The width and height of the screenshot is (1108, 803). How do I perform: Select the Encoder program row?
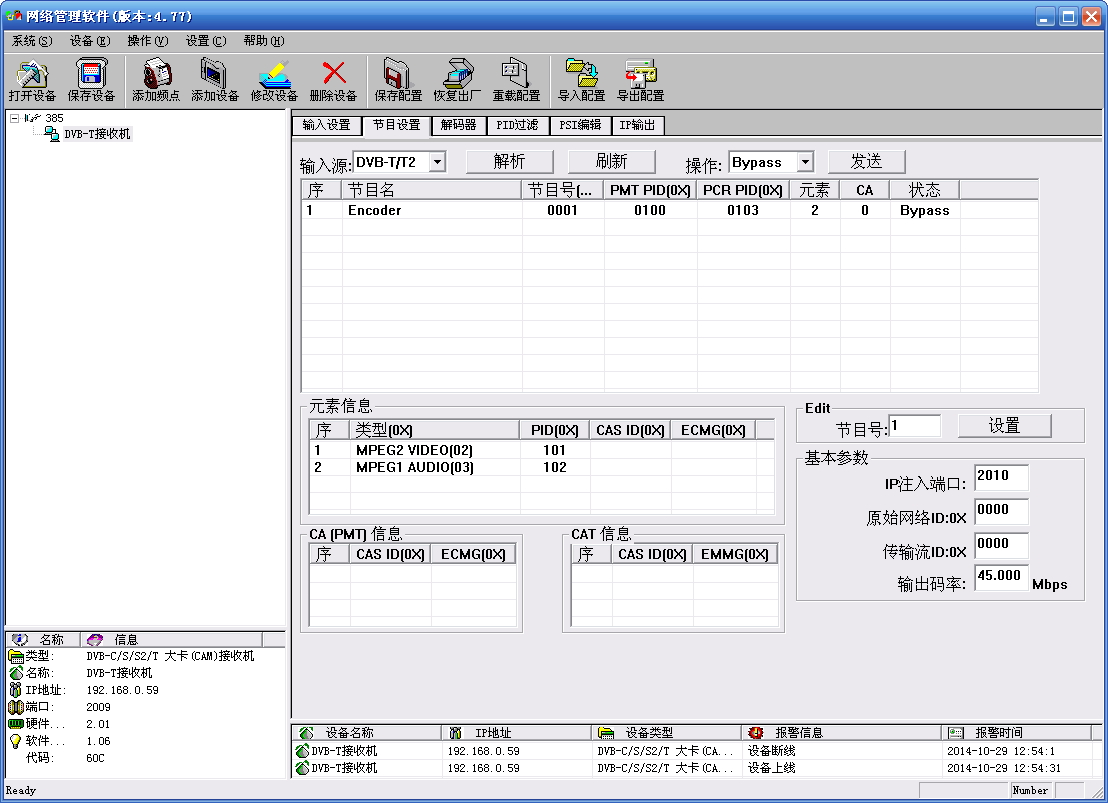coord(669,210)
